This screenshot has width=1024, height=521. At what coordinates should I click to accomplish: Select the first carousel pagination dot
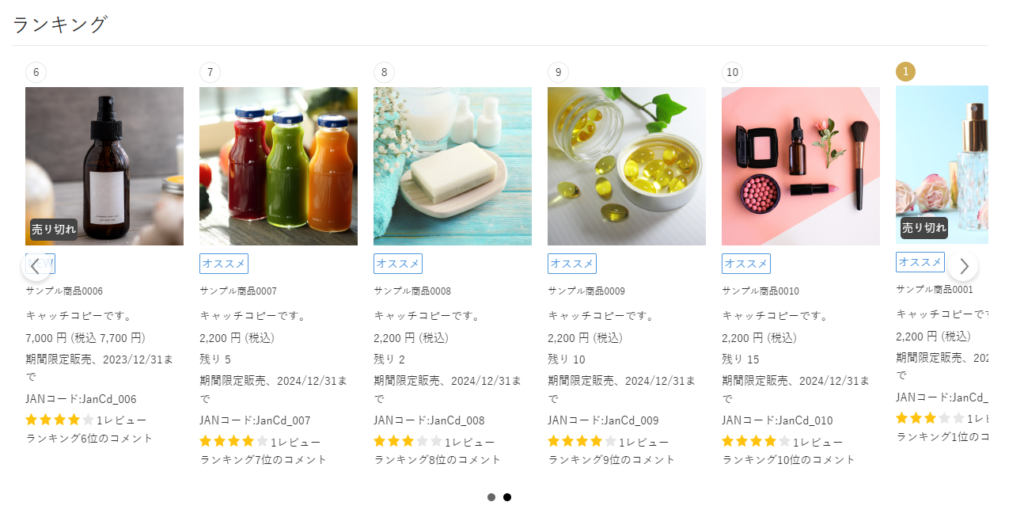pos(491,497)
